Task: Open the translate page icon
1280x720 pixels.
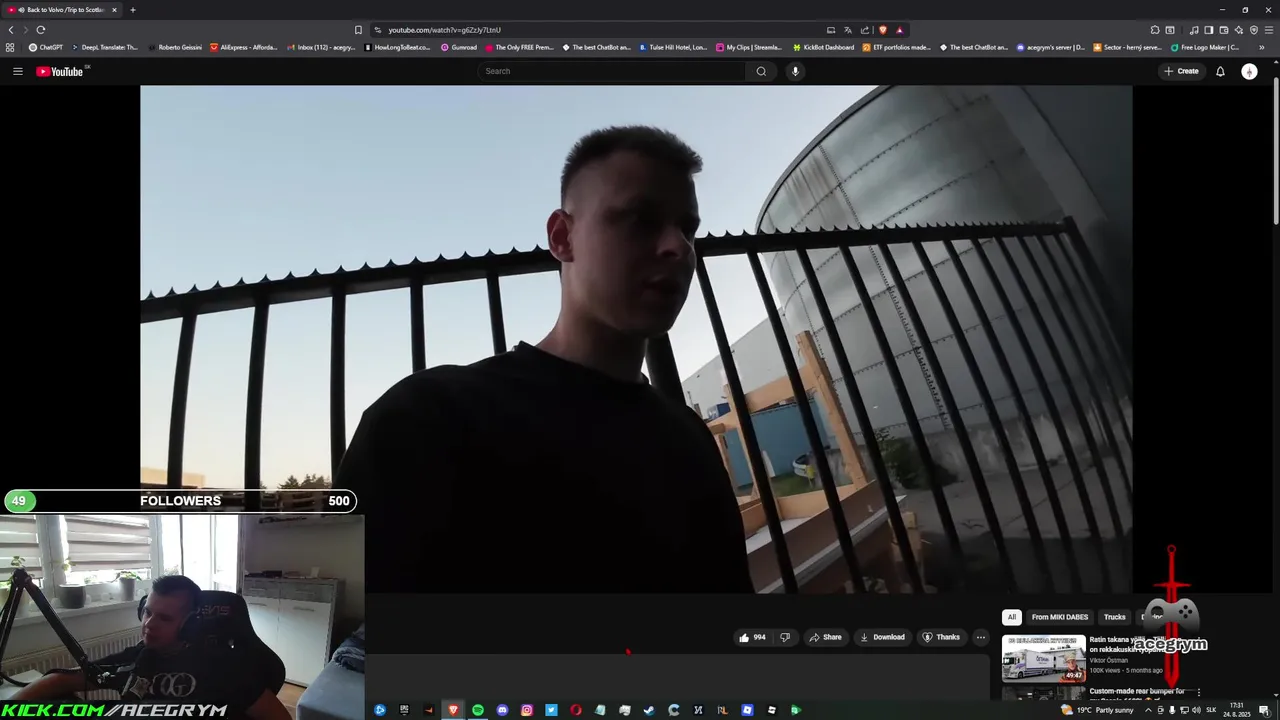Action: click(848, 30)
